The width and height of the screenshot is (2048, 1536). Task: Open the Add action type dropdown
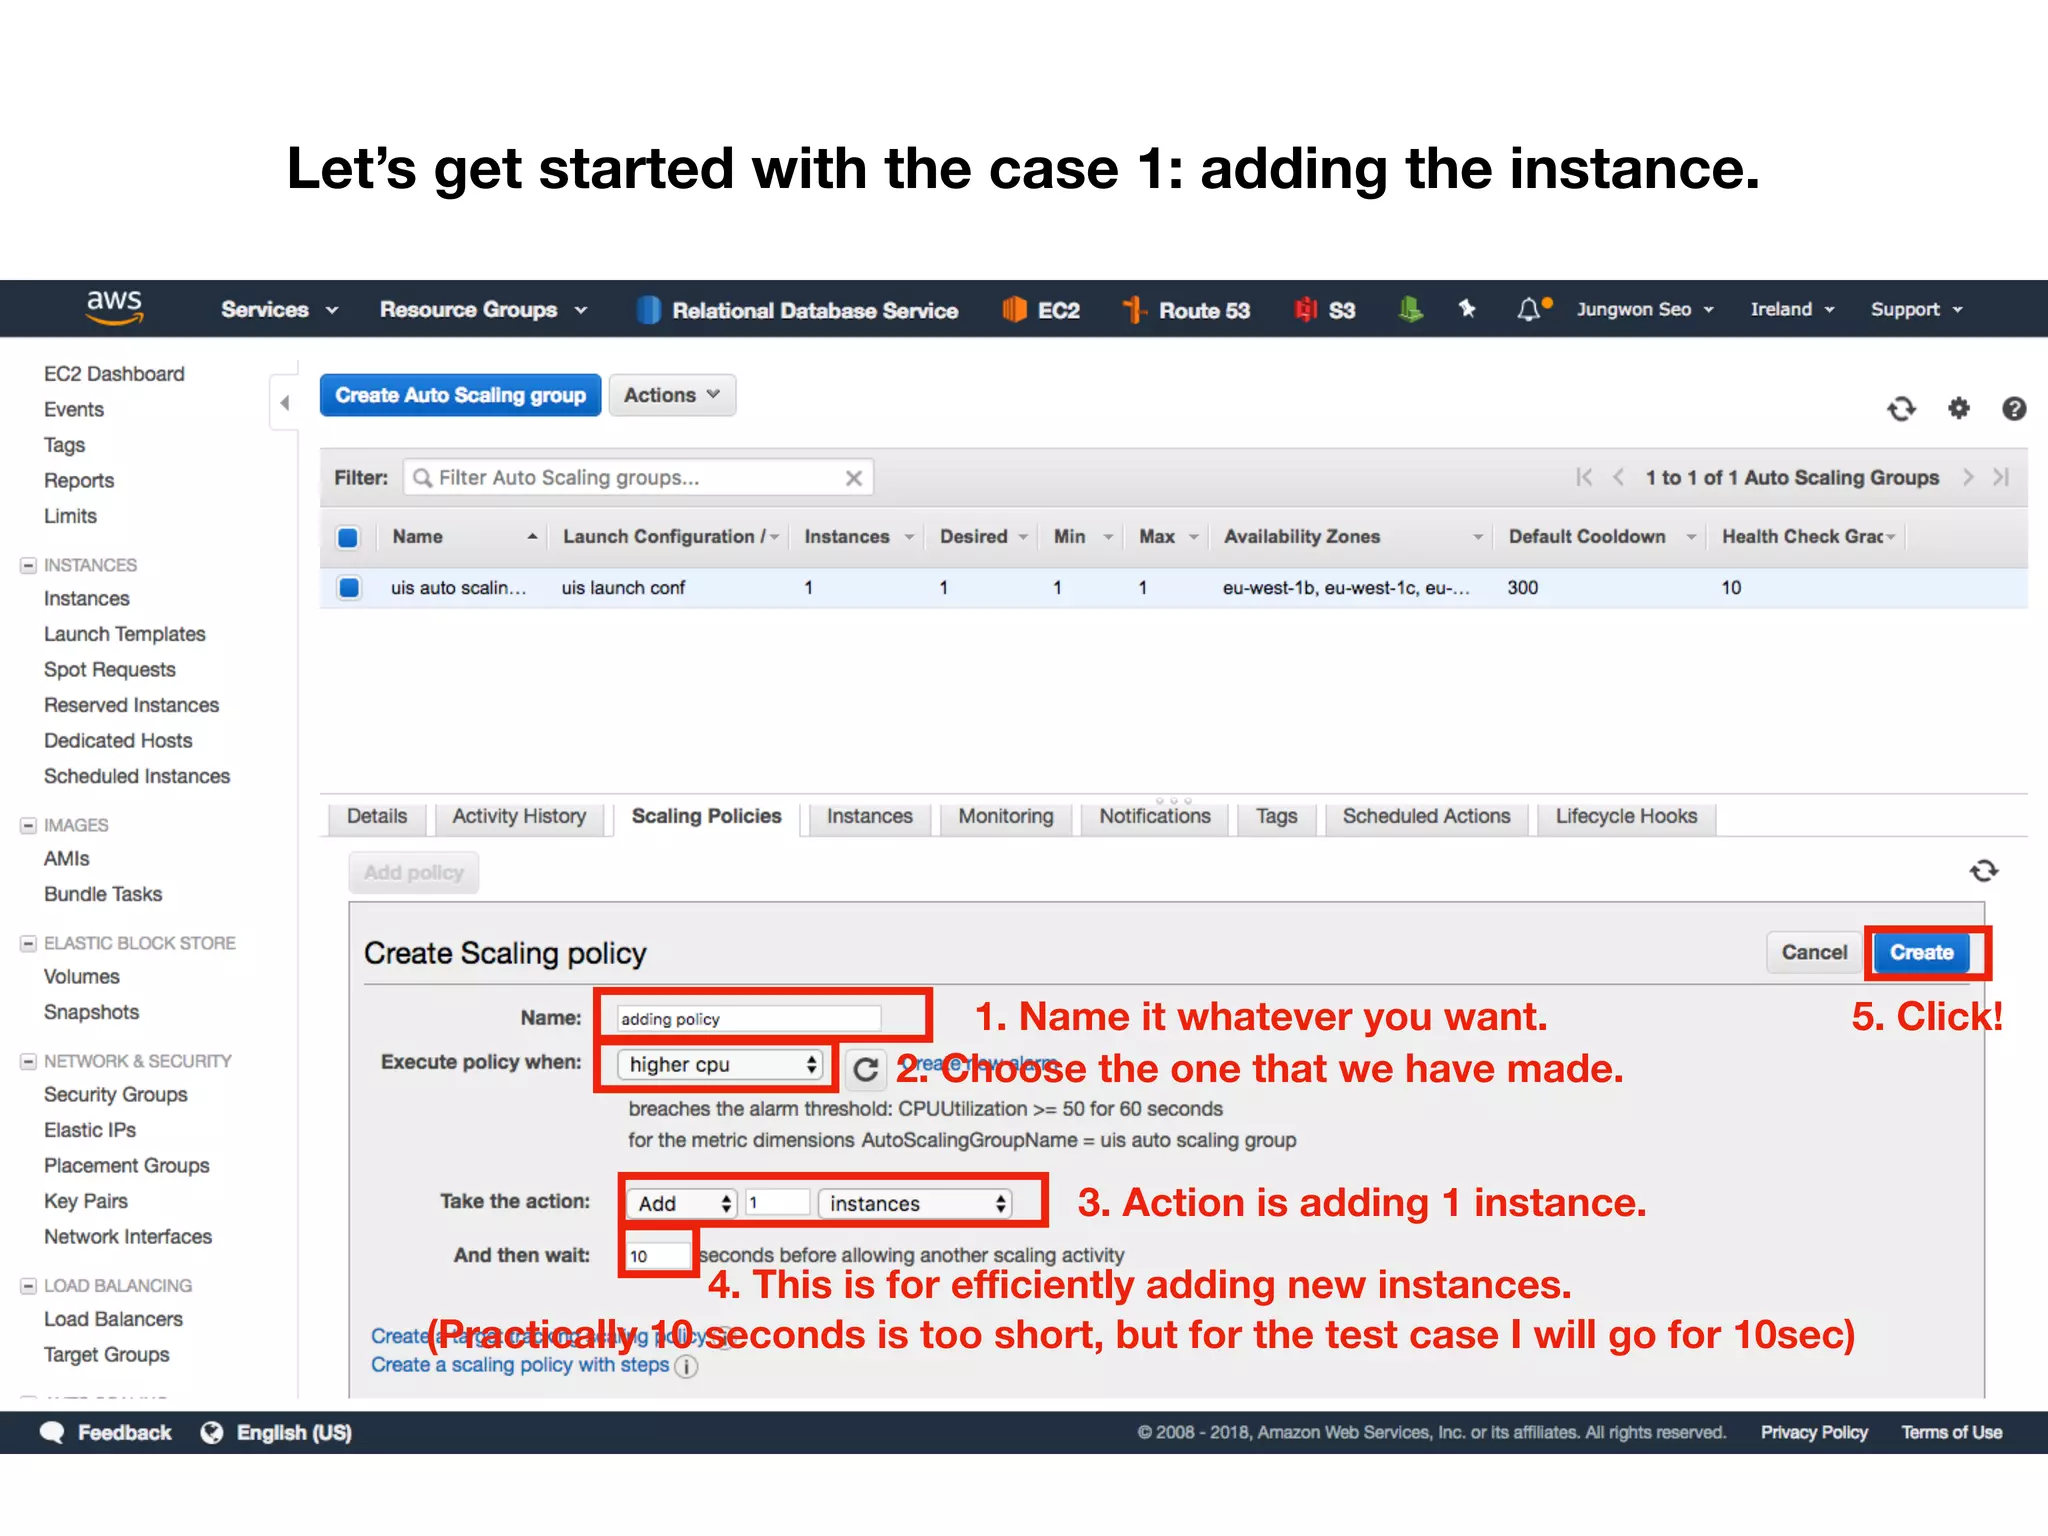pyautogui.click(x=682, y=1204)
